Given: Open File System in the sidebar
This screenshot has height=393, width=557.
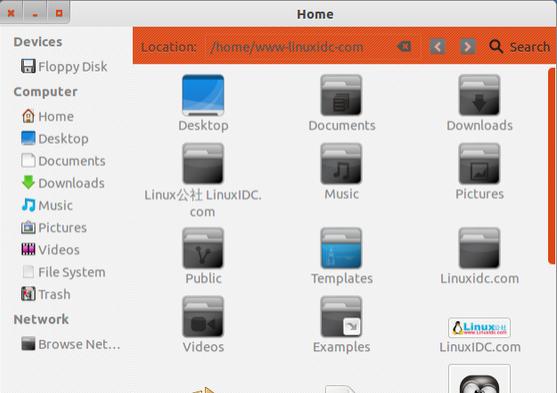Looking at the screenshot, I should (63, 272).
